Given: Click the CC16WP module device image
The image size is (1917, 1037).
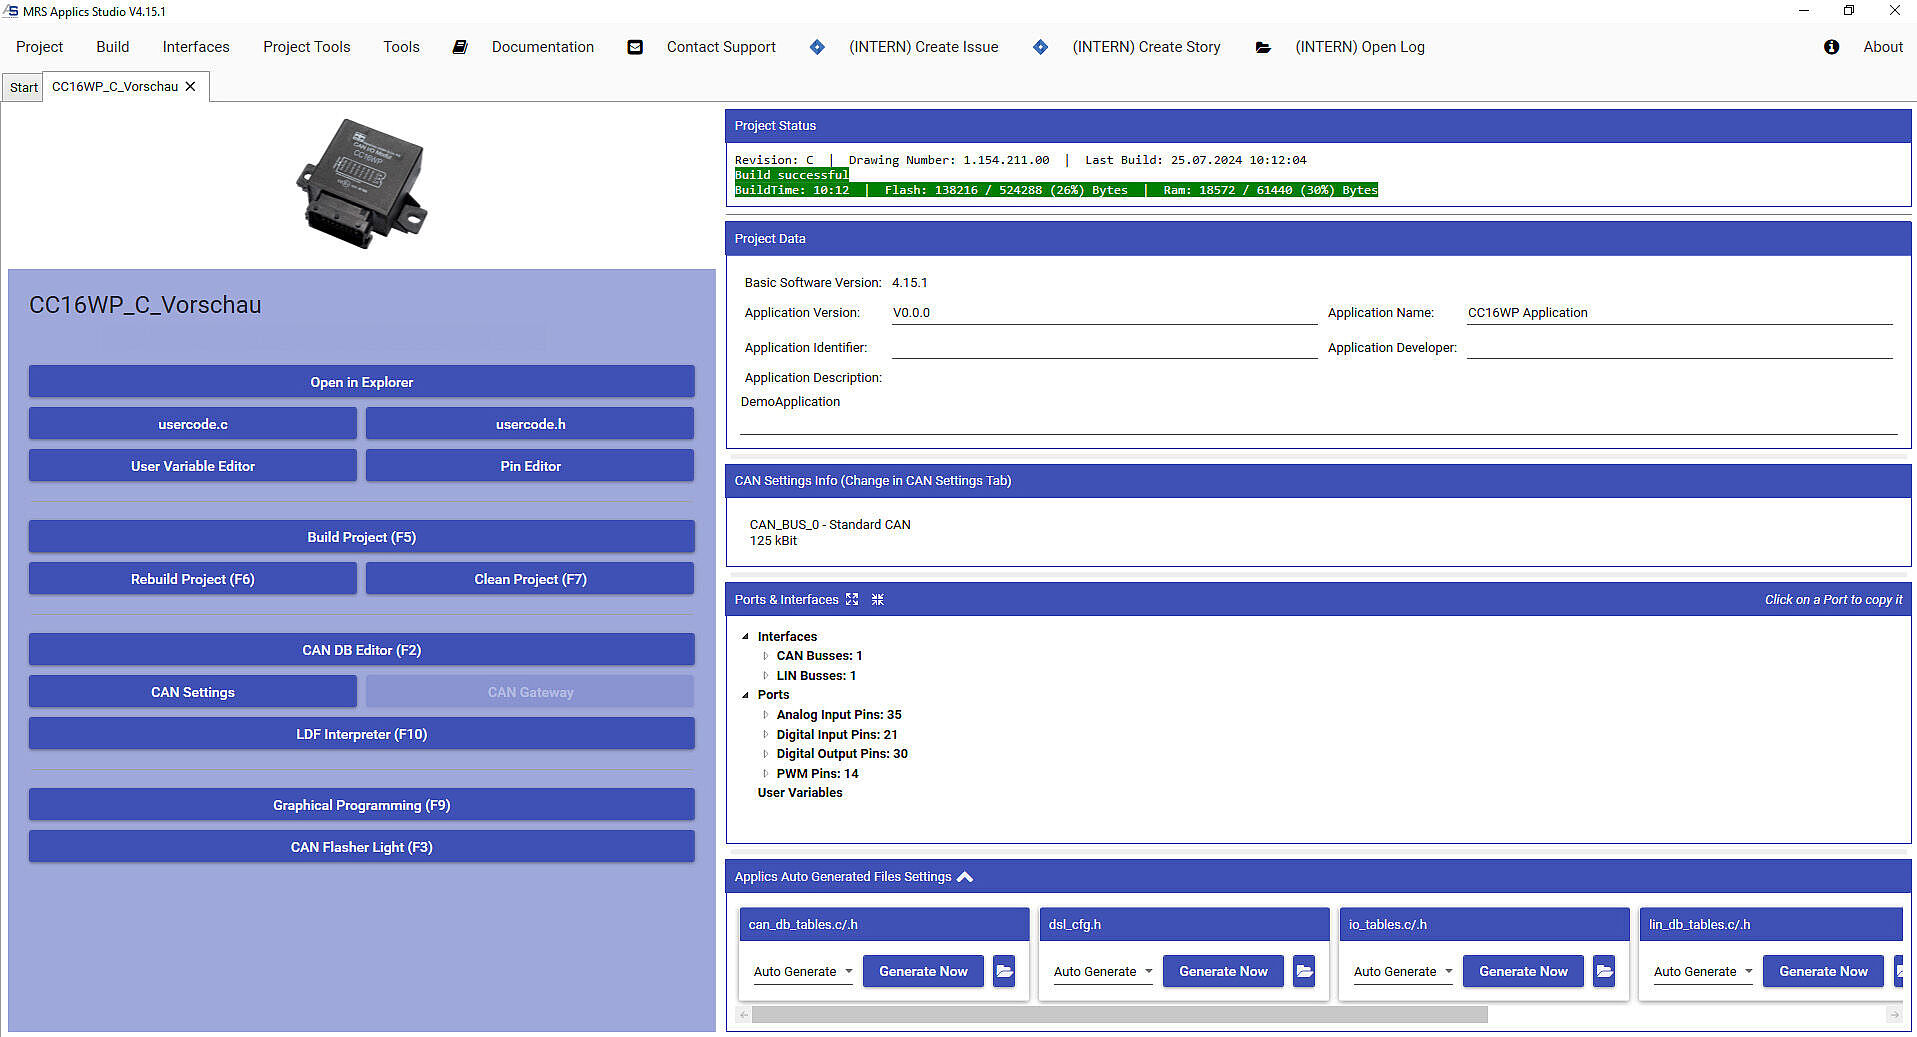Looking at the screenshot, I should pos(362,183).
